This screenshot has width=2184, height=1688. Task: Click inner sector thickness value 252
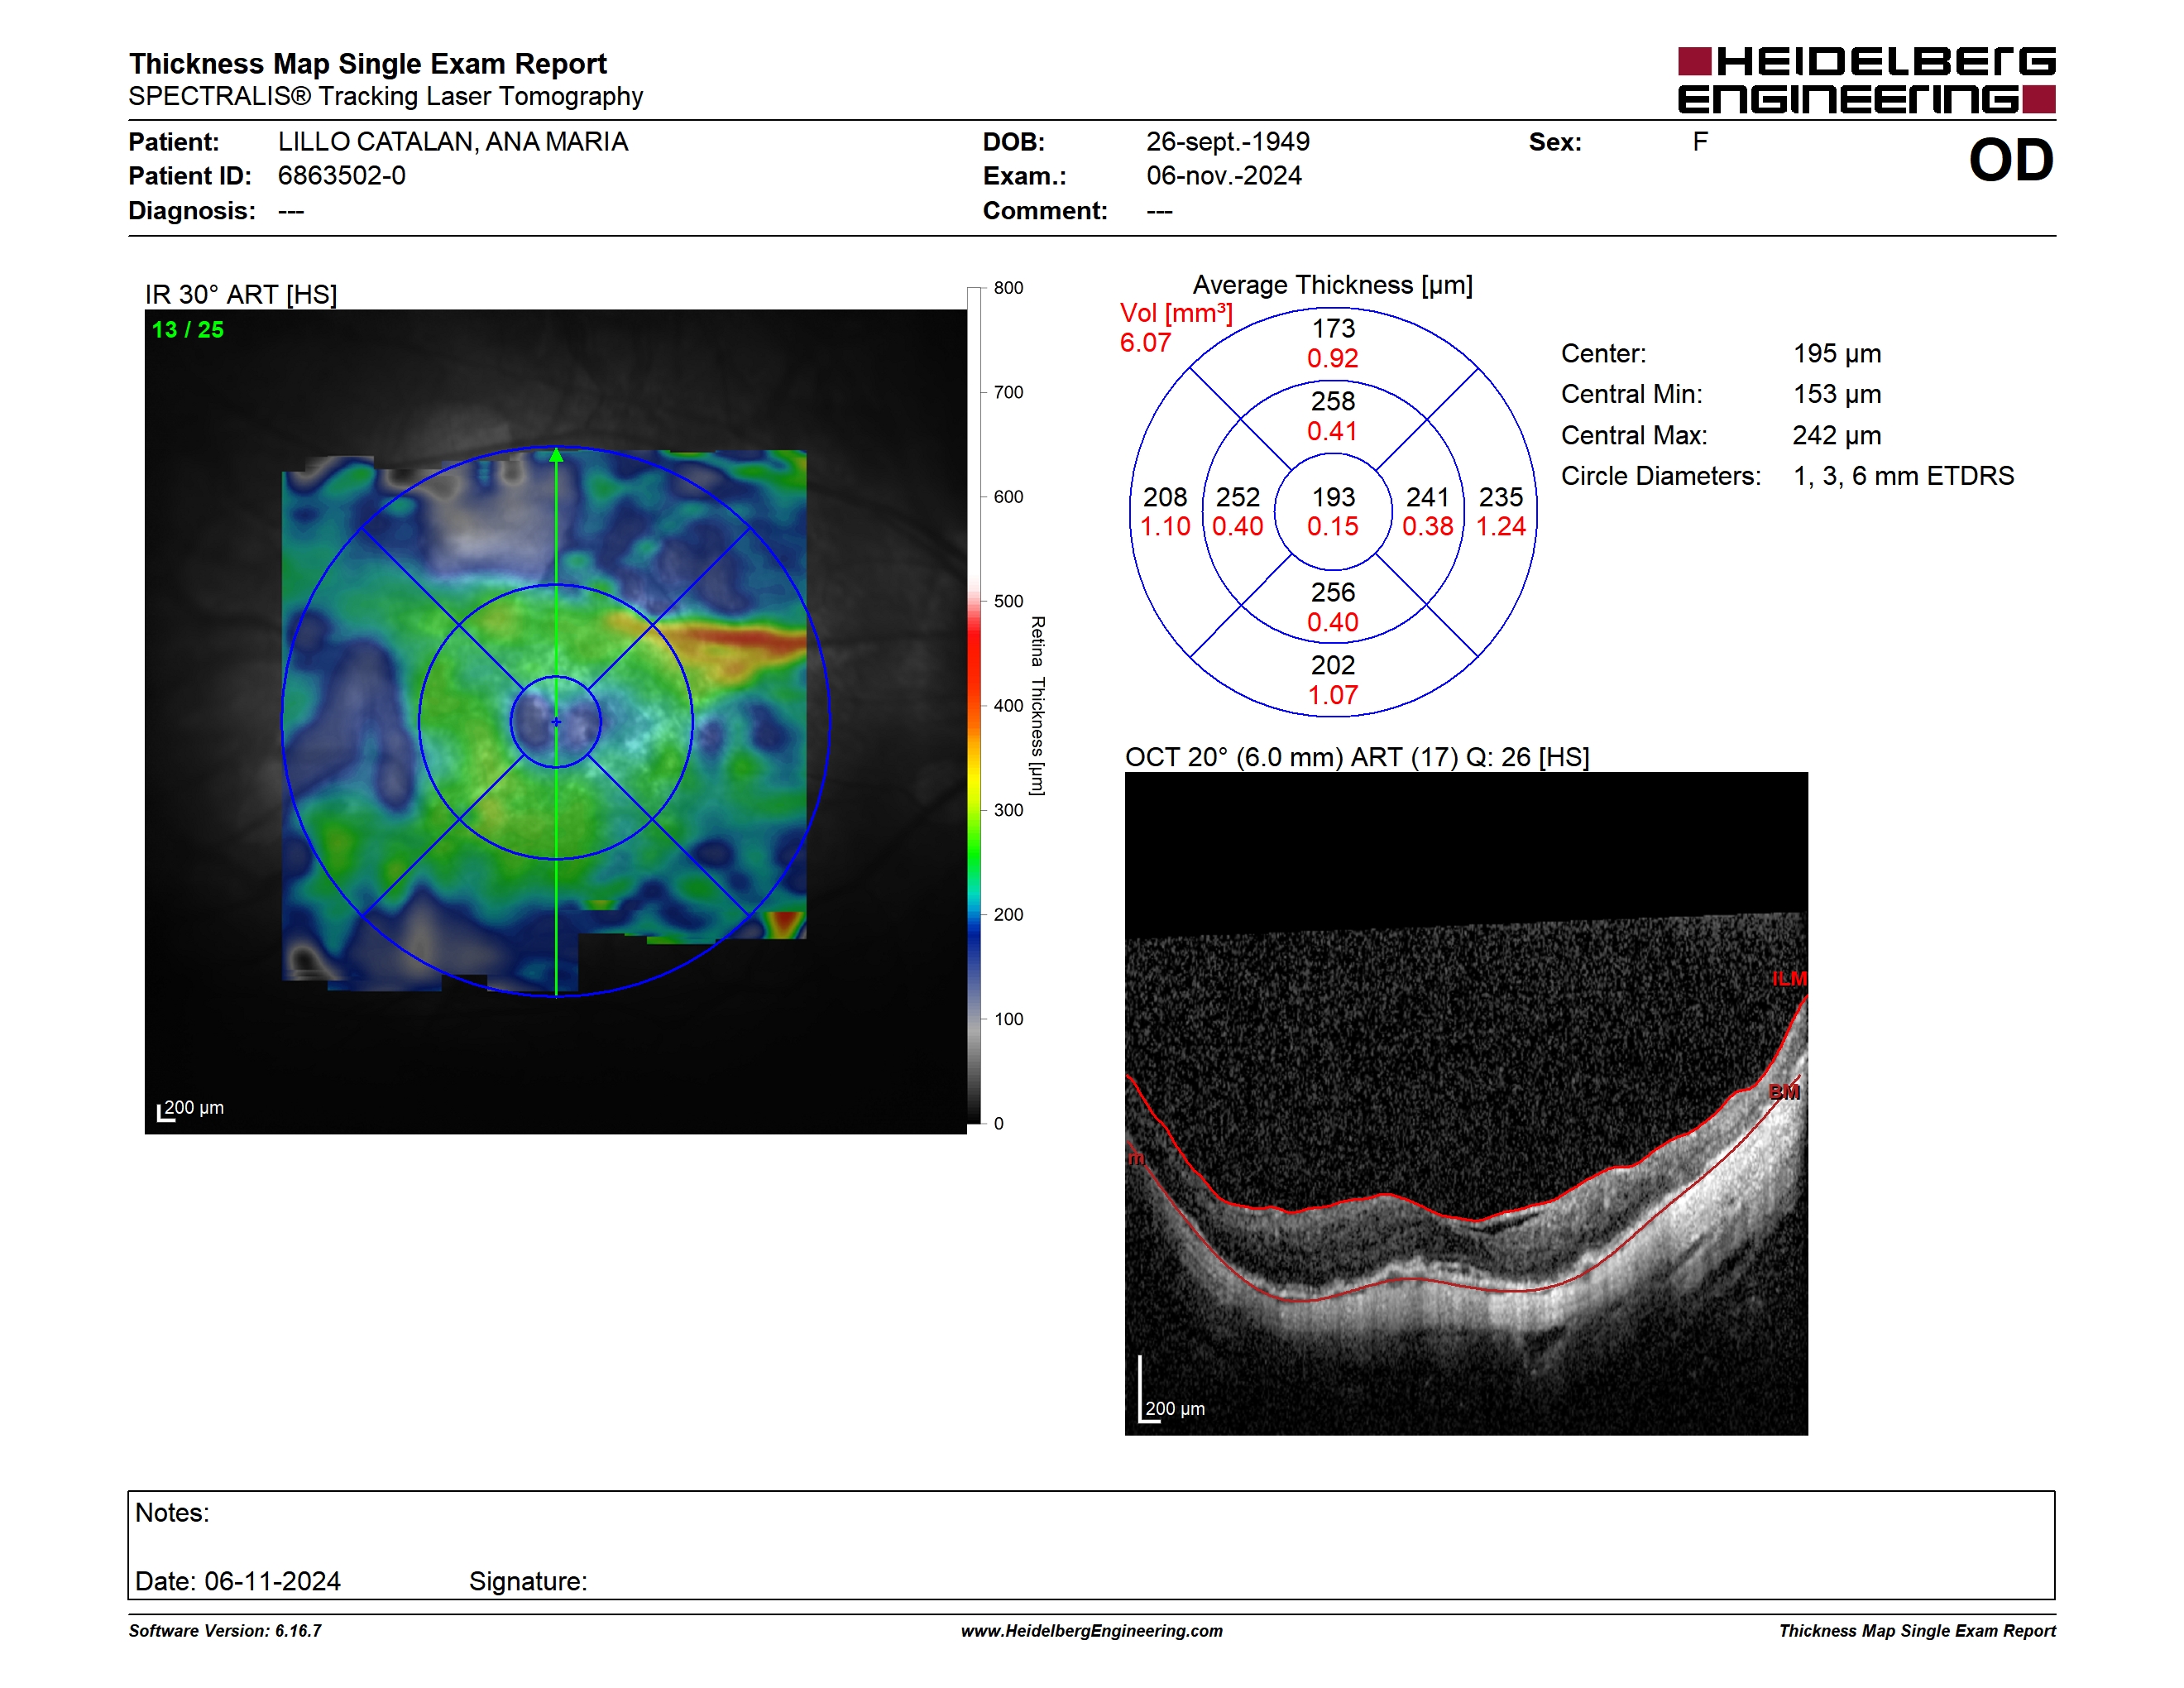pos(1238,497)
